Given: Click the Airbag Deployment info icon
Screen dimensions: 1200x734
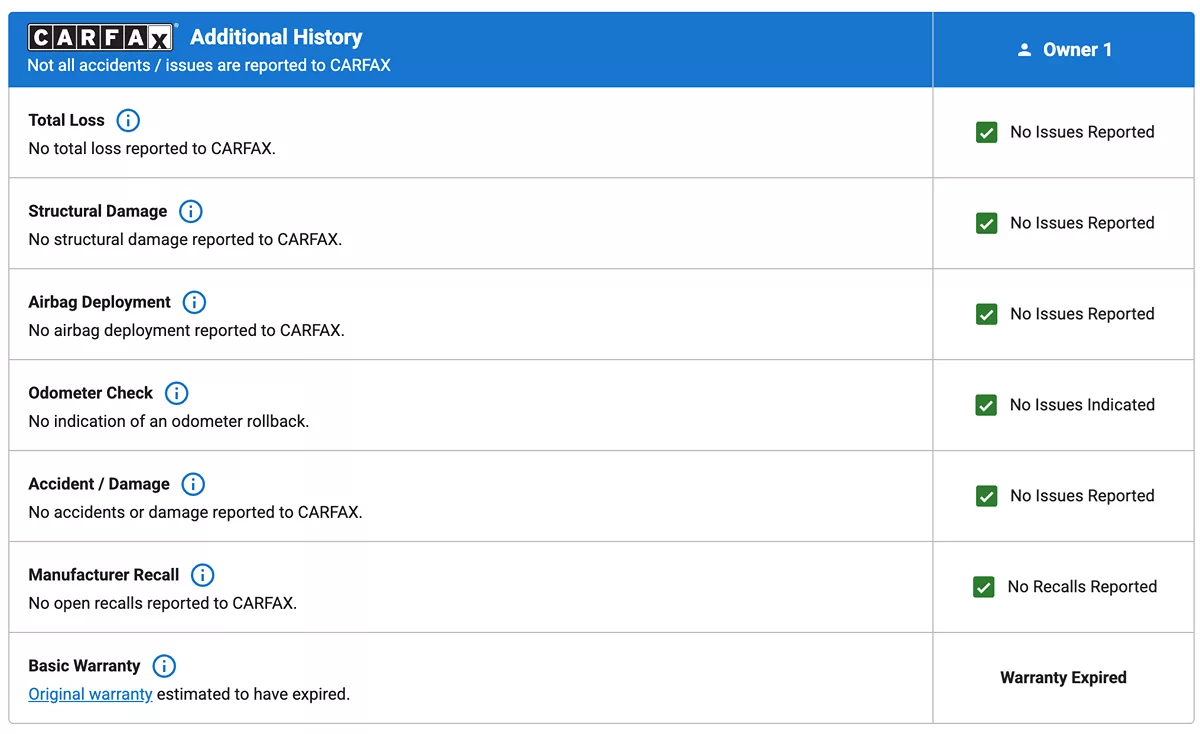Looking at the screenshot, I should [x=194, y=302].
